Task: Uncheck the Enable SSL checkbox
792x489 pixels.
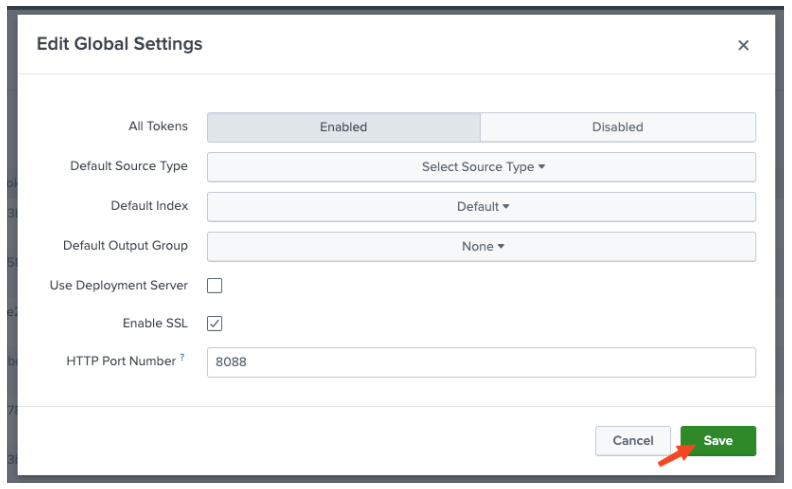Action: (215, 323)
